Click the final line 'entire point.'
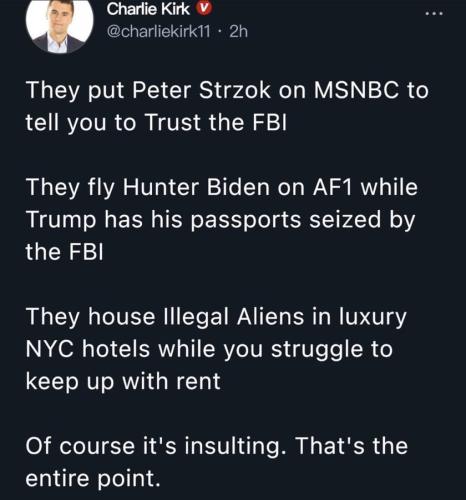The height and width of the screenshot is (500, 466). 93,479
